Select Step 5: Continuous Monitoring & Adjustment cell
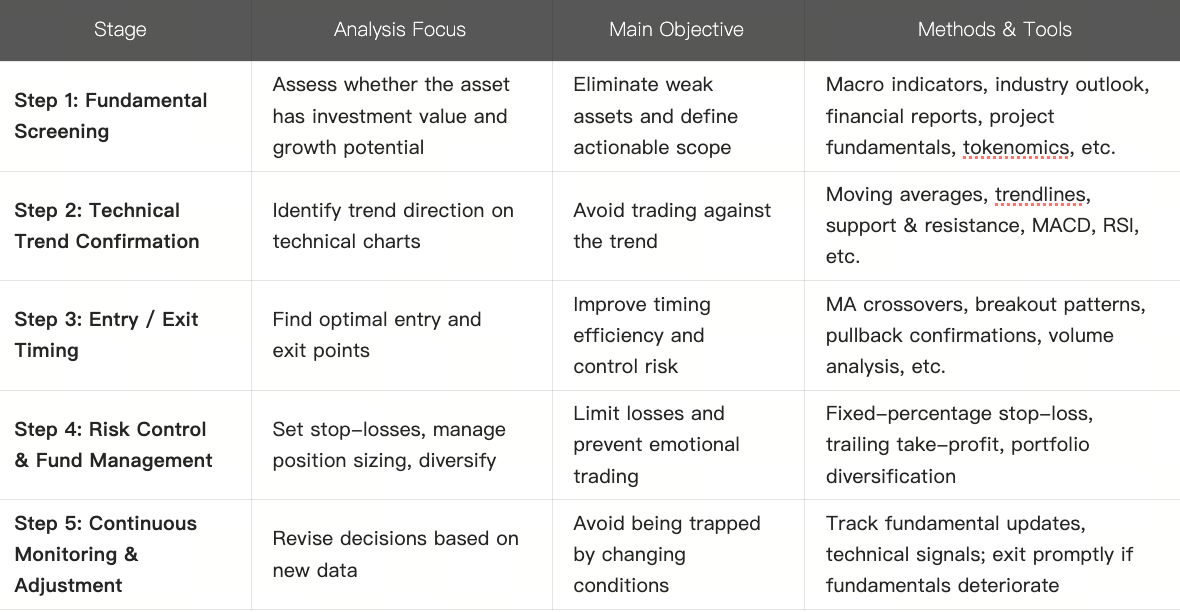1180x612 pixels. [105, 554]
